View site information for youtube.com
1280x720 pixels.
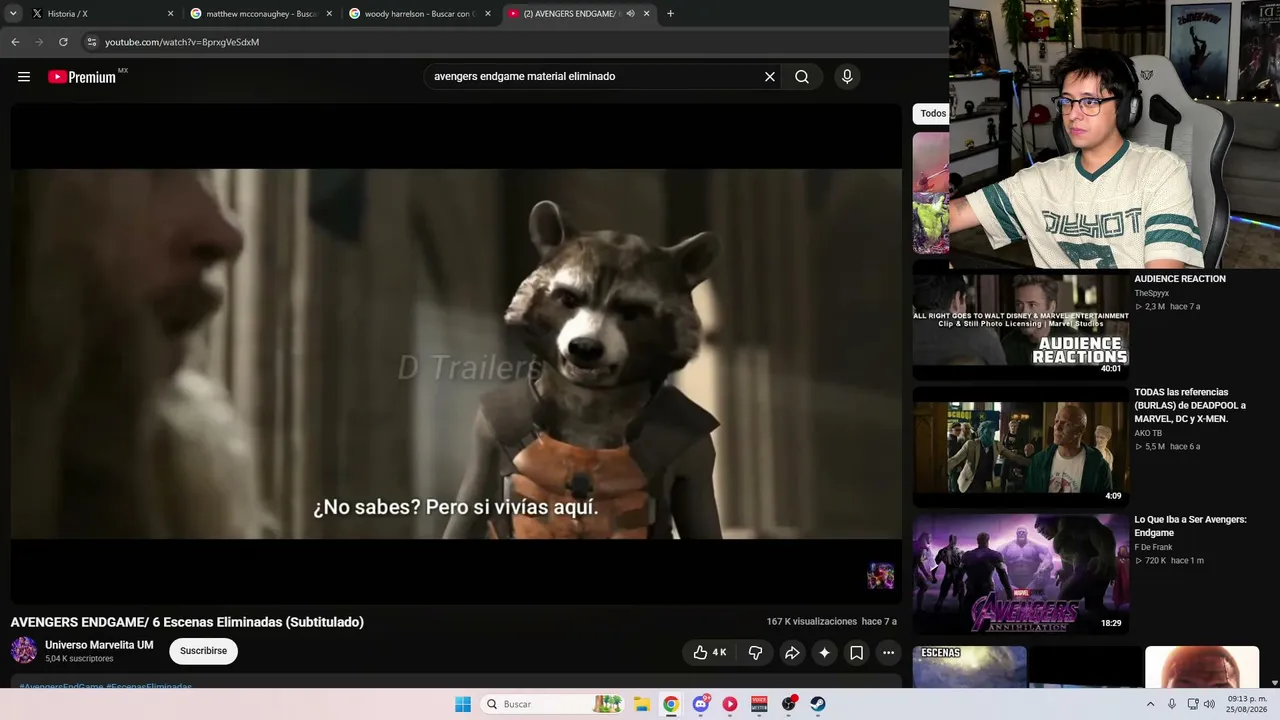(91, 42)
